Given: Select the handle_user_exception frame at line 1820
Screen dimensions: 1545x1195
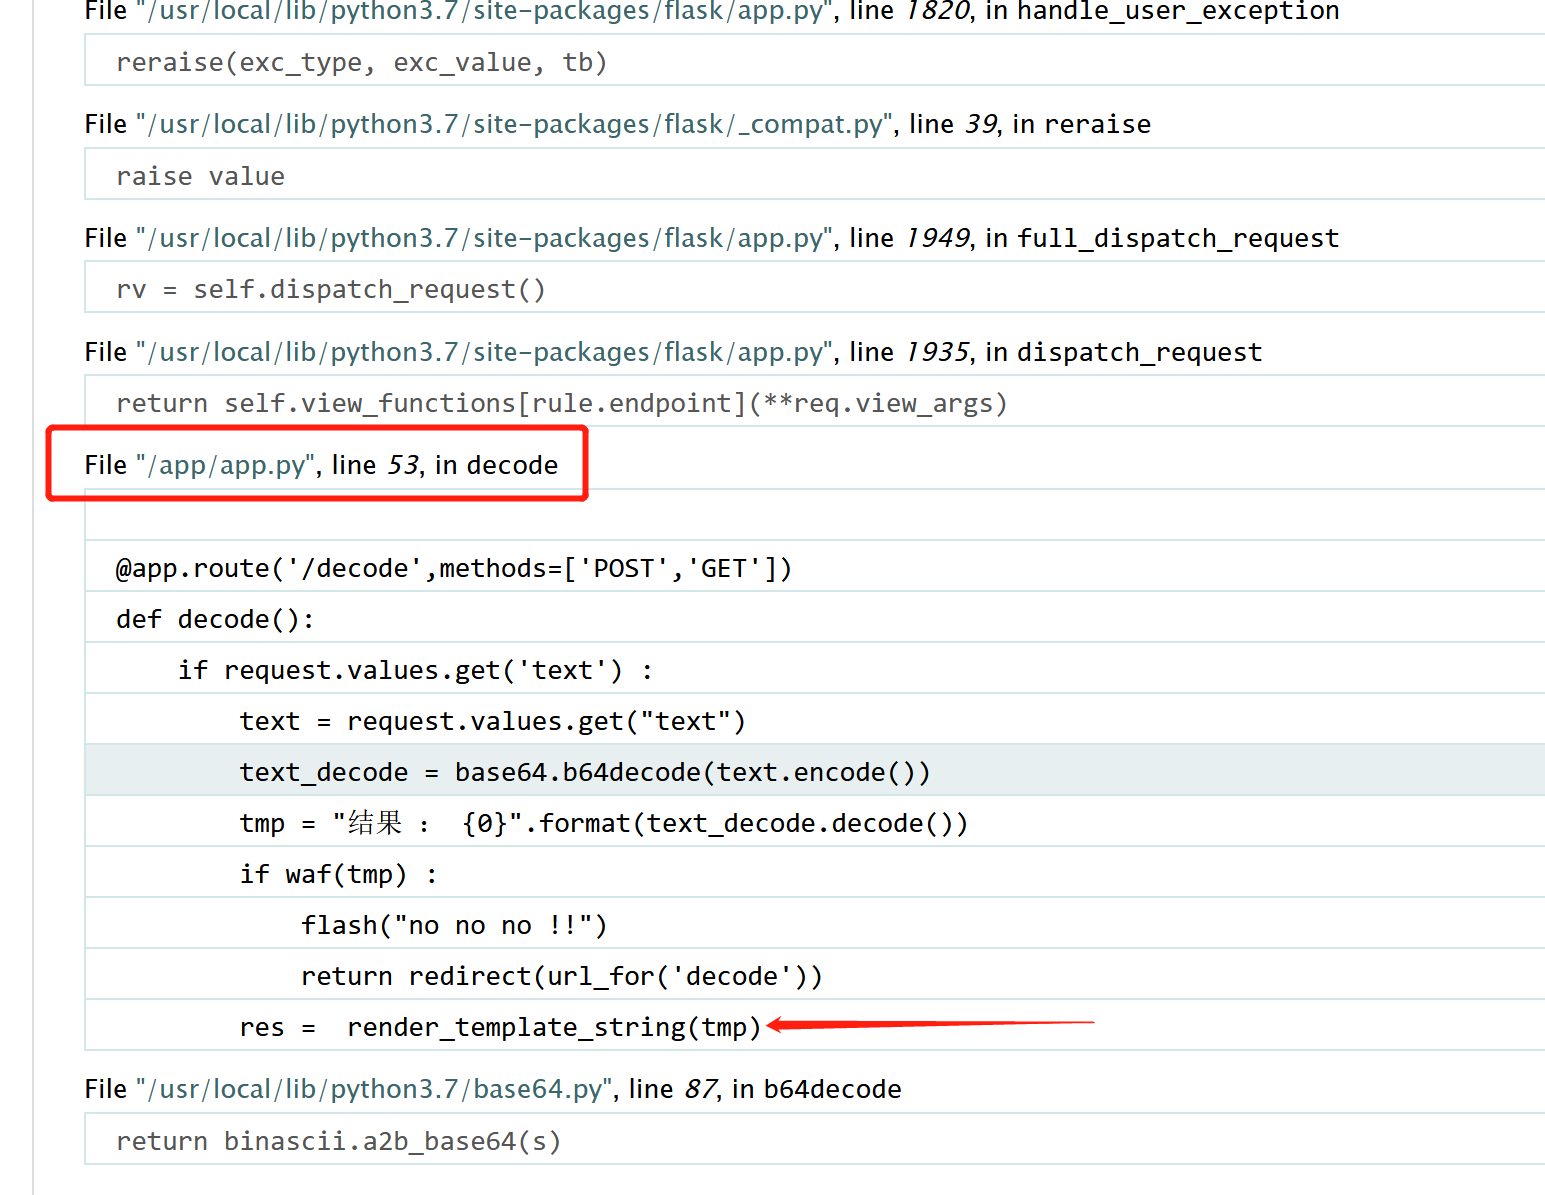Looking at the screenshot, I should tap(712, 11).
